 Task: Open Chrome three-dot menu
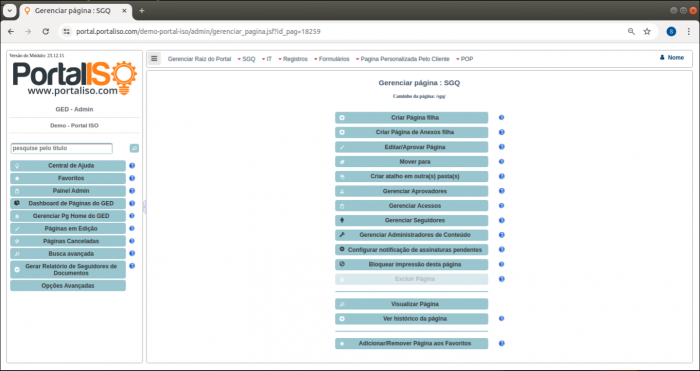(x=689, y=32)
